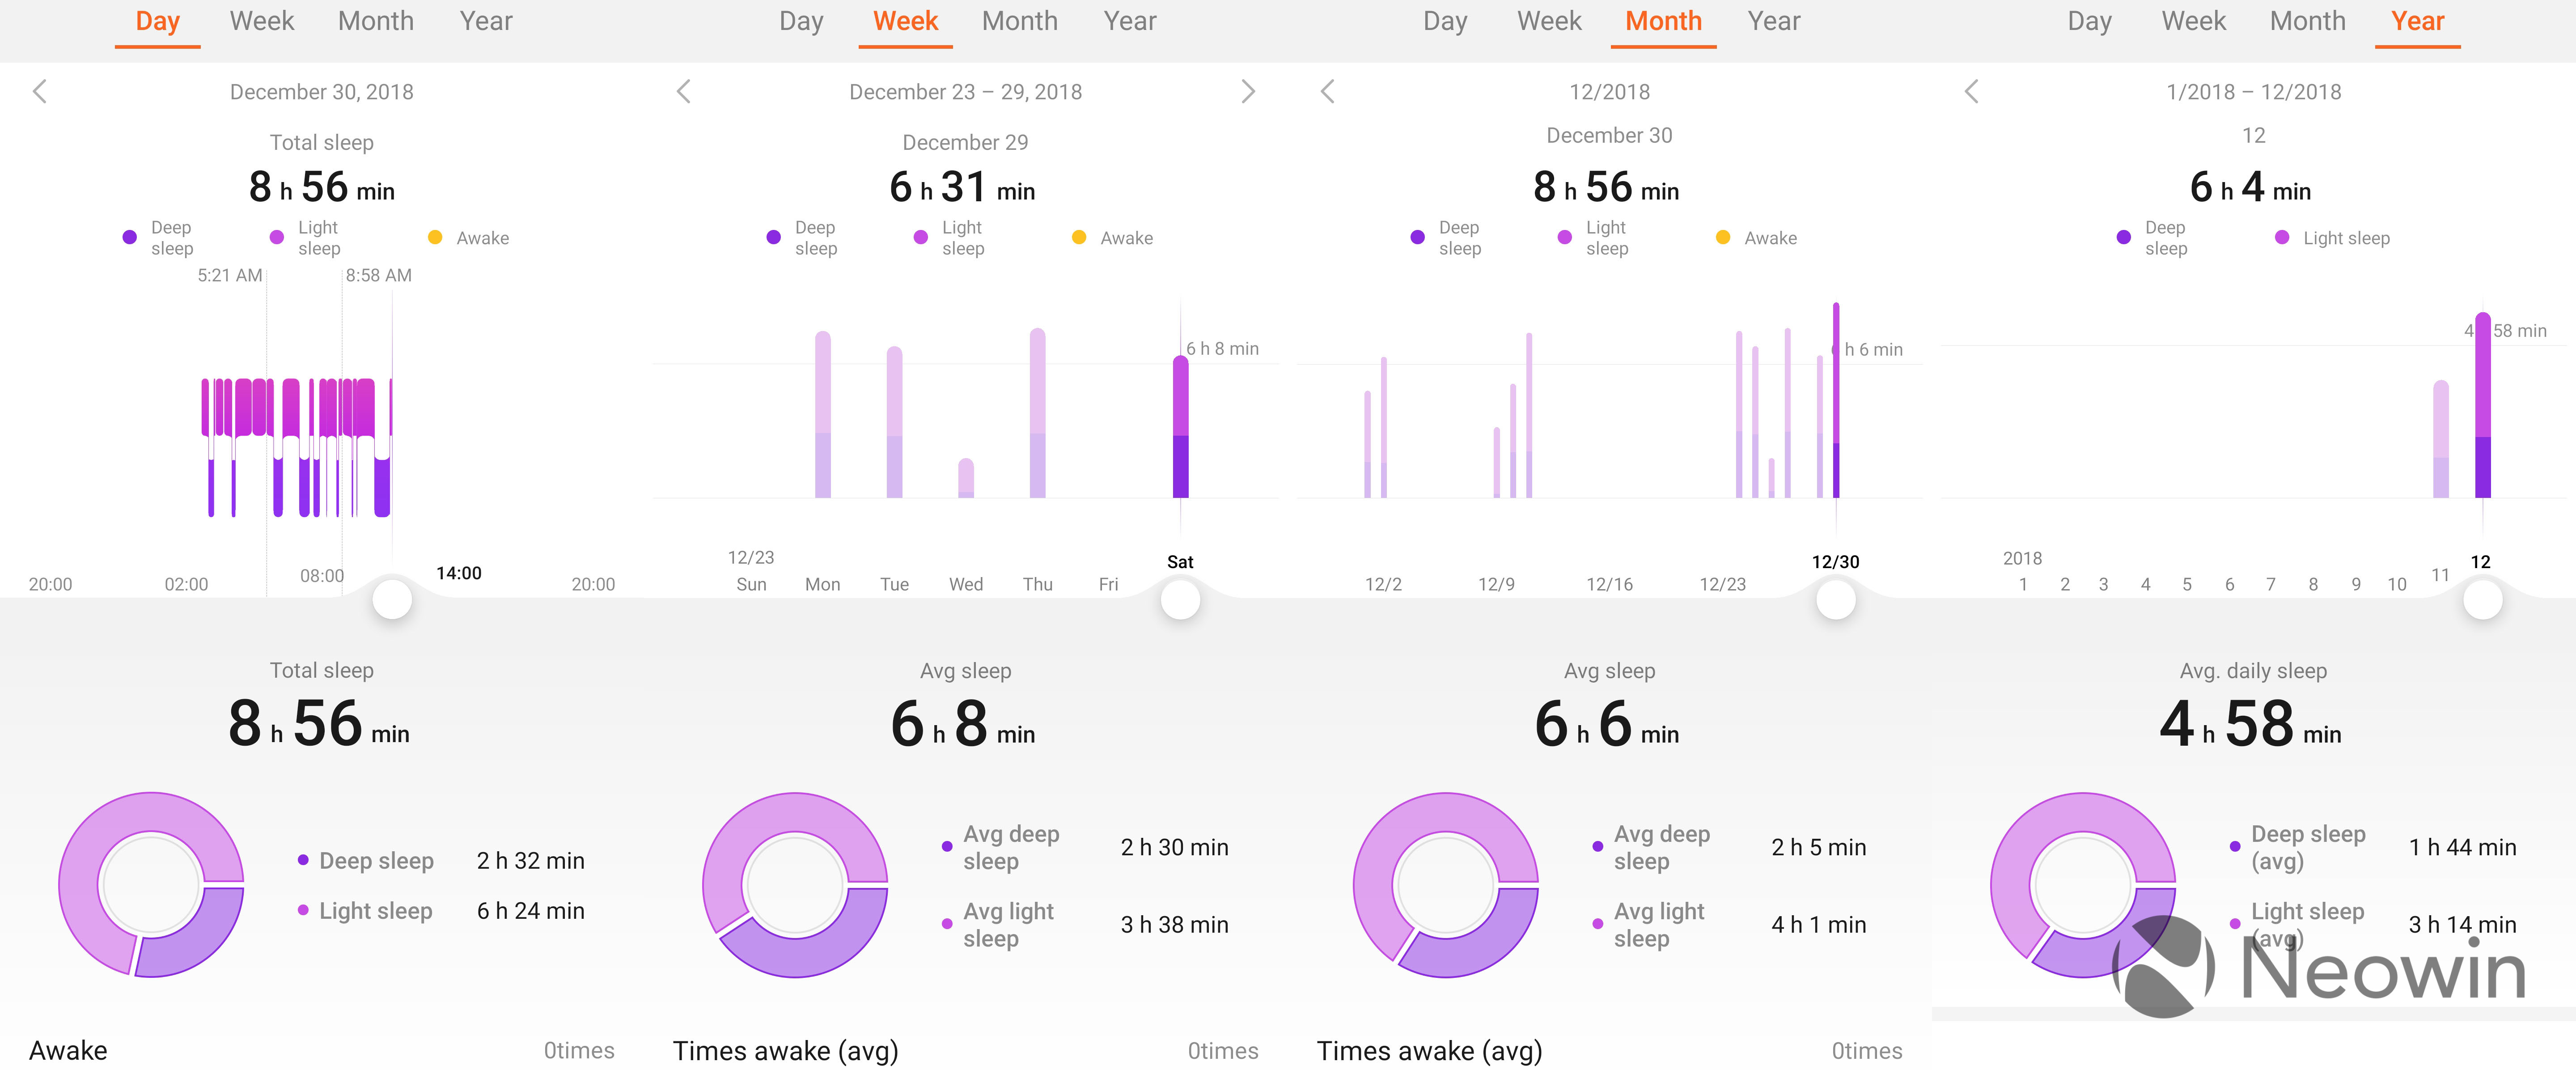Go to previous month from 12/2018
Viewport: 2576px width, 1070px height.
coord(1328,92)
